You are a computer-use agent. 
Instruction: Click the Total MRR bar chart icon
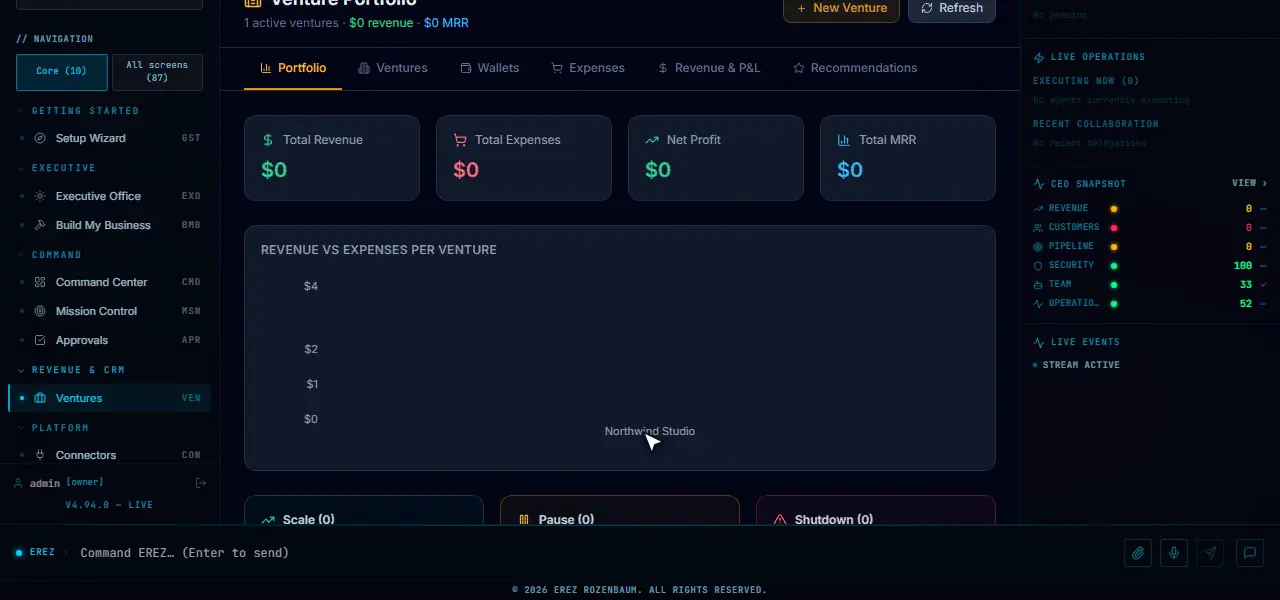pos(844,140)
